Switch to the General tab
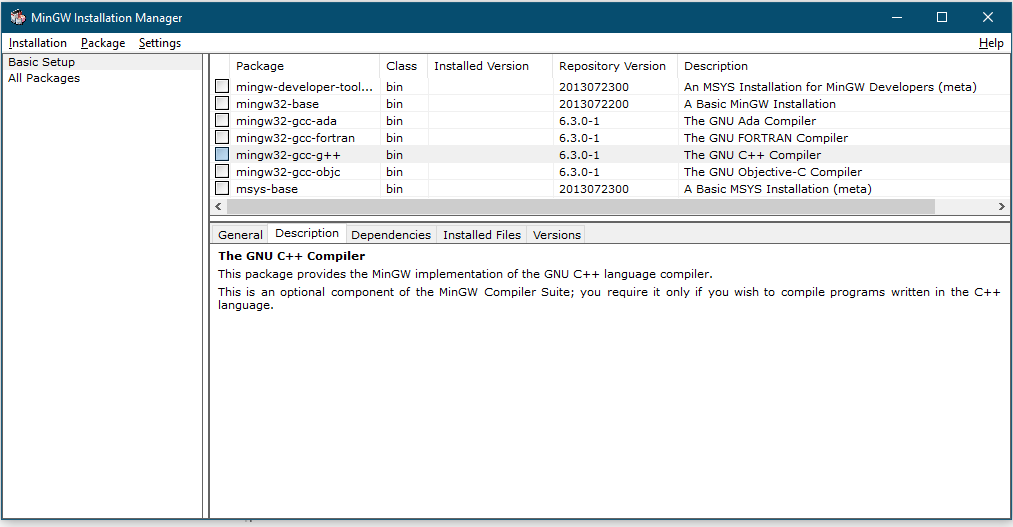 240,235
